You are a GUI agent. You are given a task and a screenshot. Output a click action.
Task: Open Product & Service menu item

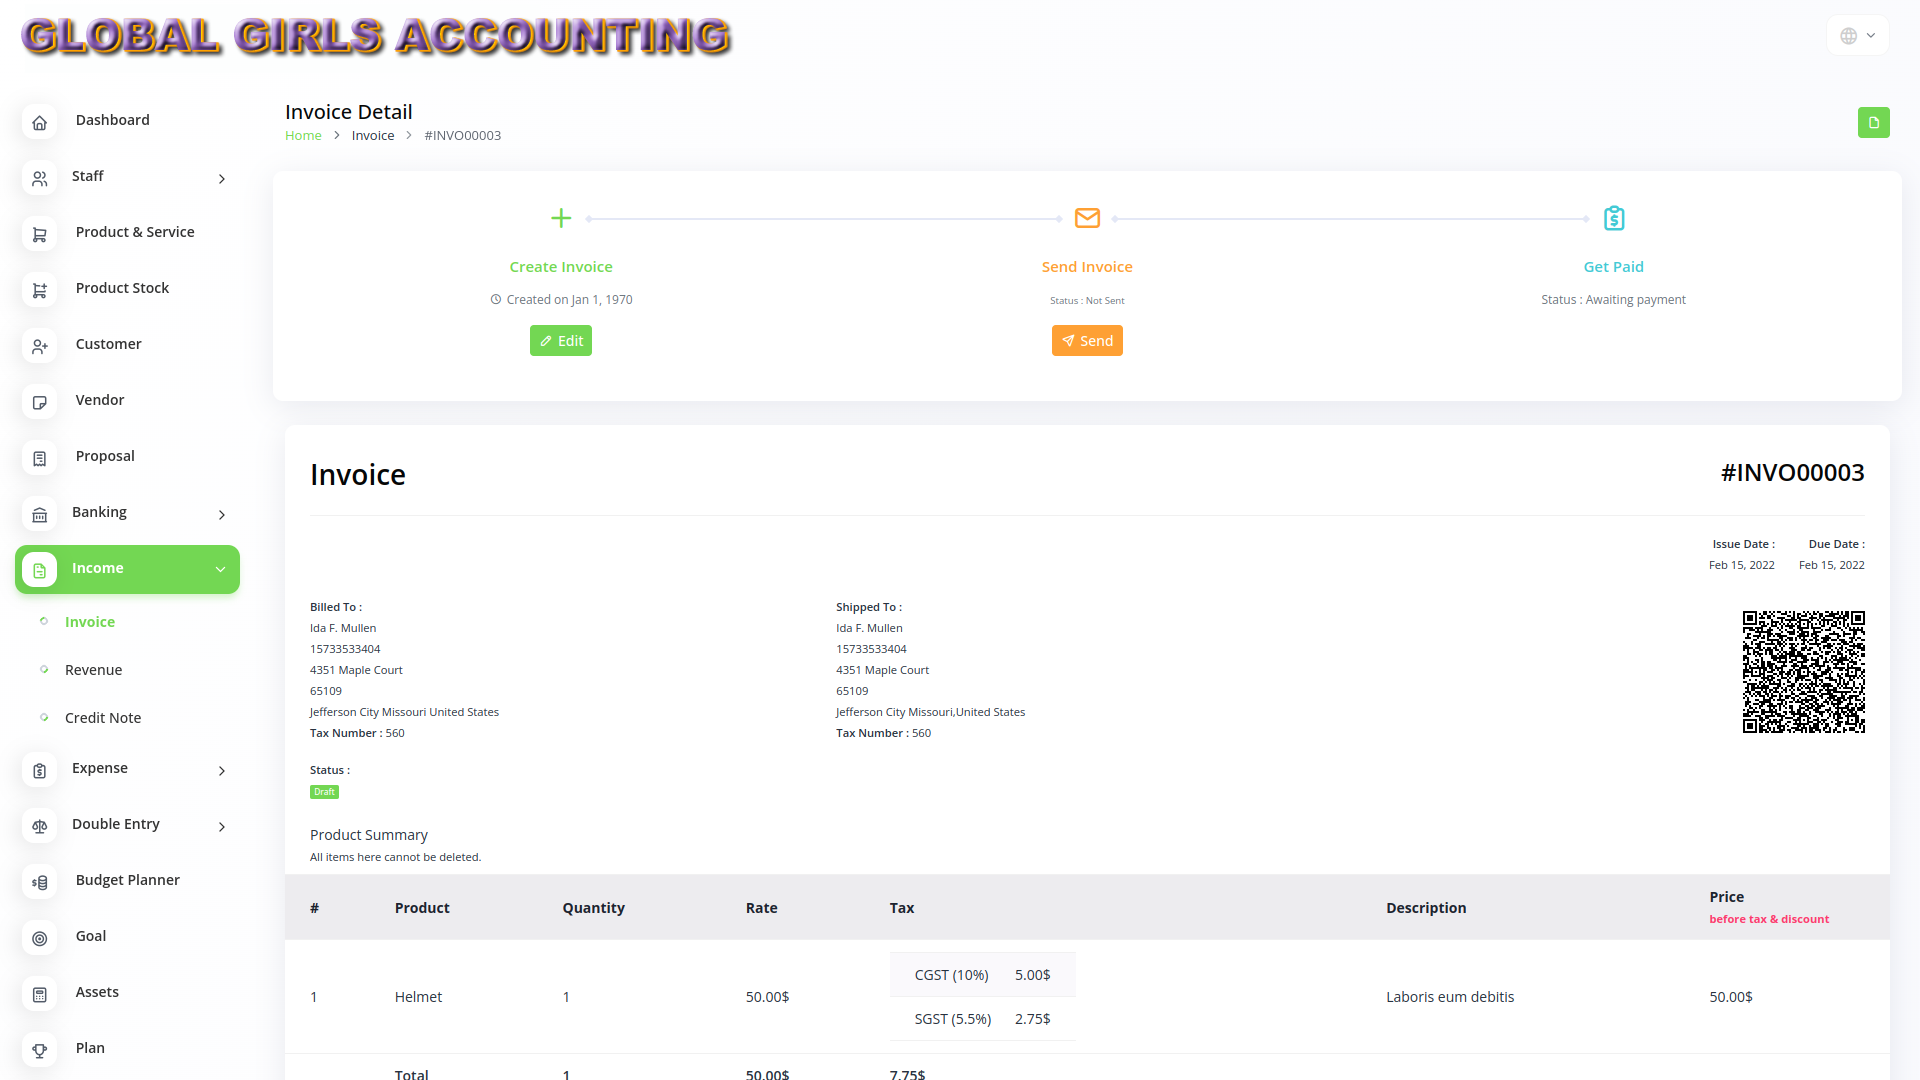click(135, 232)
